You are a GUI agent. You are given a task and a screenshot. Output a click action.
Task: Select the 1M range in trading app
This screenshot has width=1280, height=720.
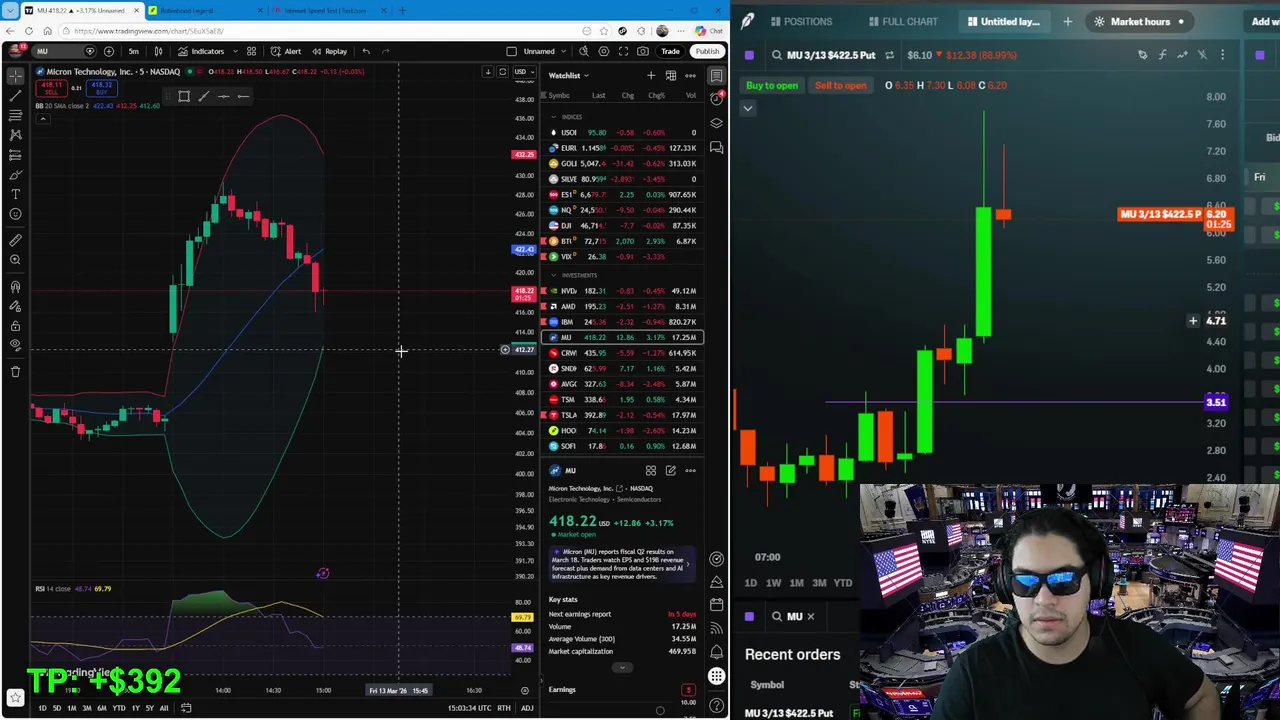pos(796,583)
